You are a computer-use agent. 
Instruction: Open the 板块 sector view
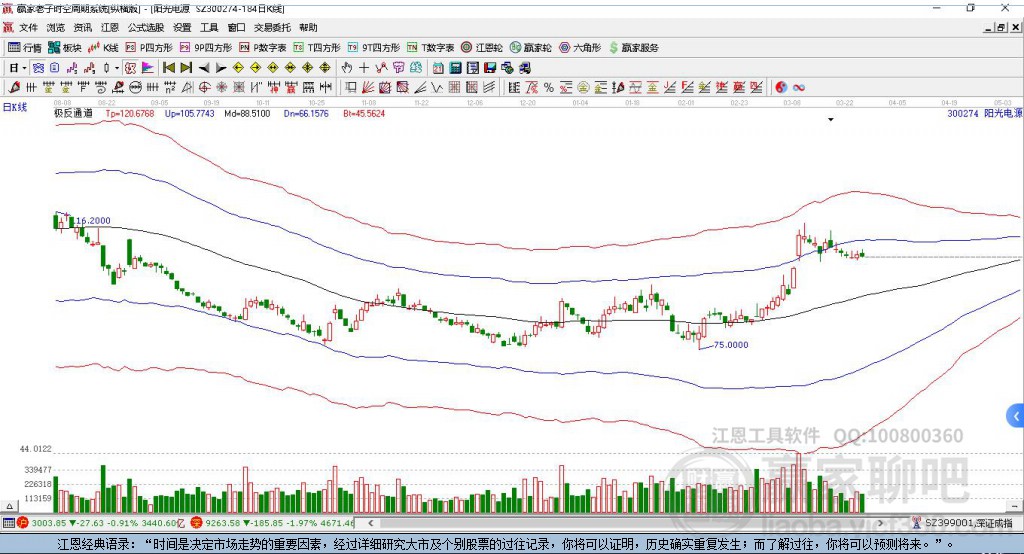tap(65, 48)
